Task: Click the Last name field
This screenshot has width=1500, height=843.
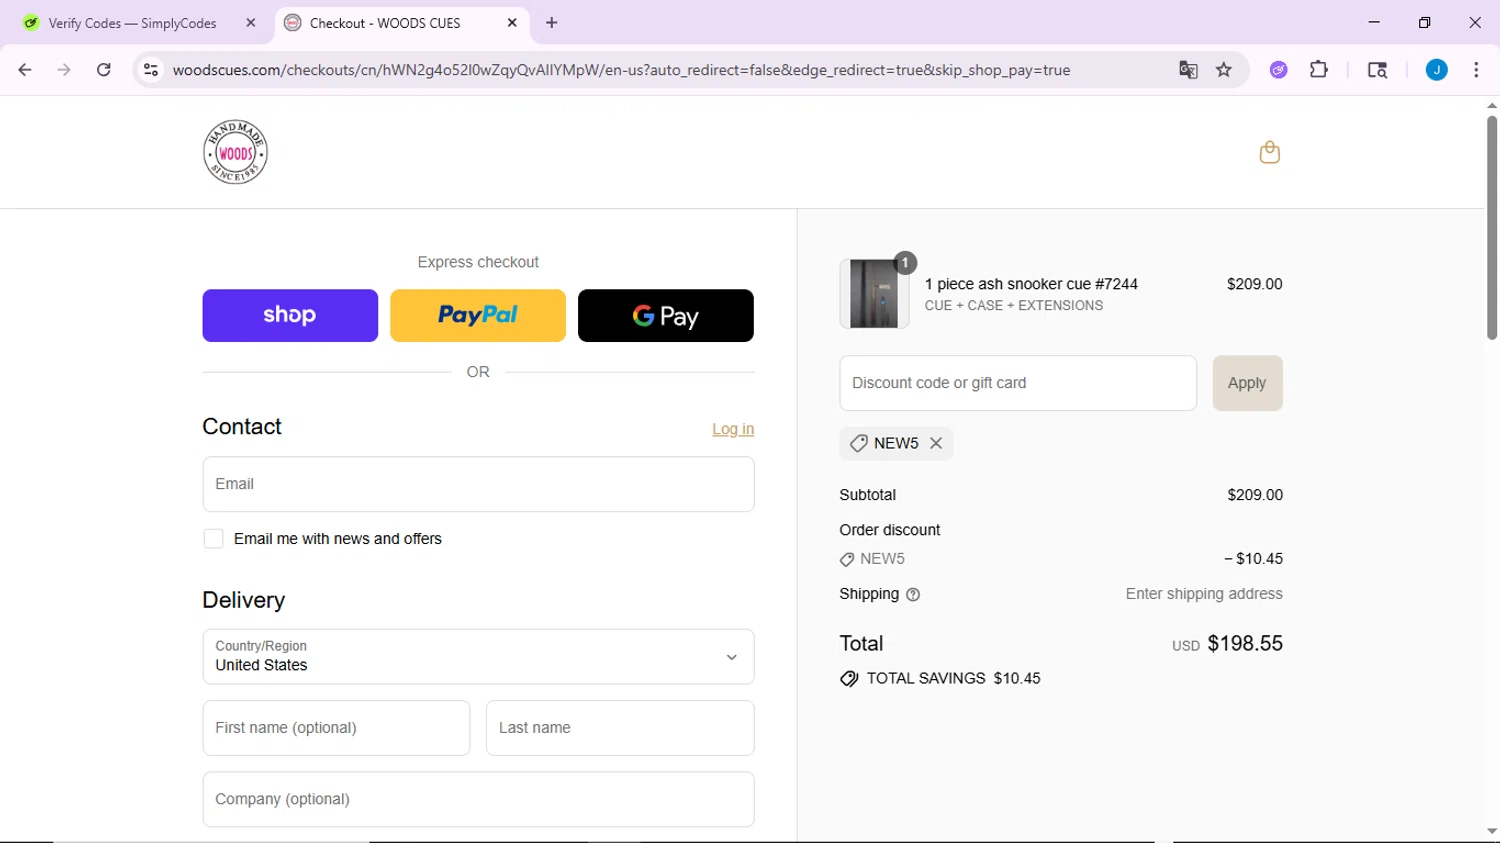Action: (x=620, y=728)
